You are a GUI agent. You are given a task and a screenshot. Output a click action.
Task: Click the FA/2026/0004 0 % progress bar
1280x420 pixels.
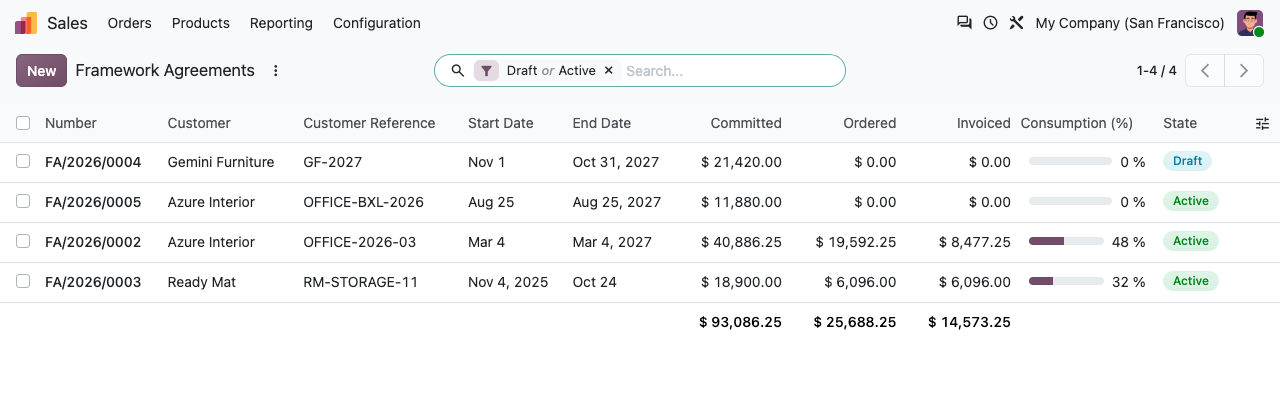pyautogui.click(x=1070, y=161)
